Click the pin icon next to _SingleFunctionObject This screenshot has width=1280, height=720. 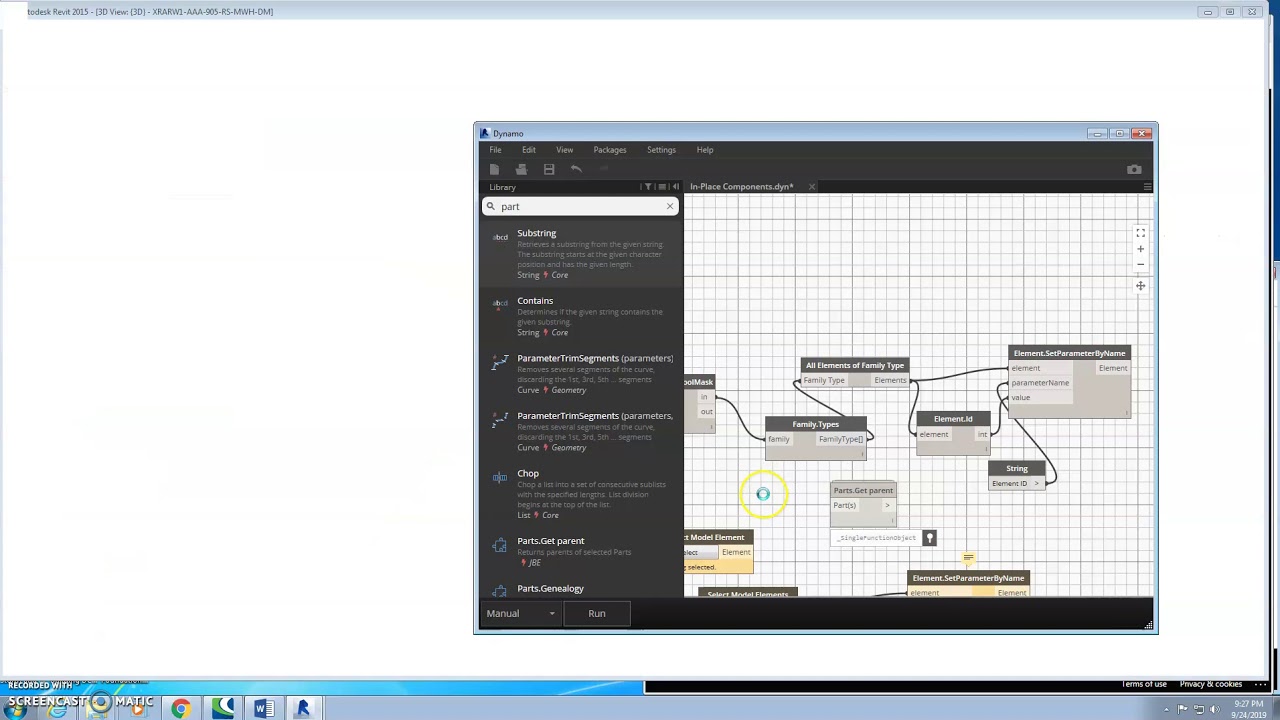pos(929,539)
